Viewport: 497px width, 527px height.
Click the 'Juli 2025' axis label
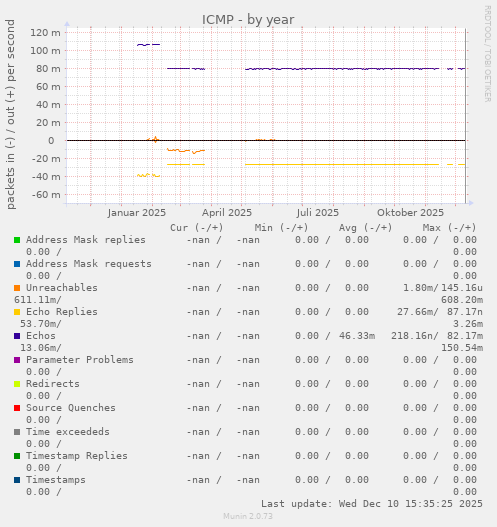point(318,213)
